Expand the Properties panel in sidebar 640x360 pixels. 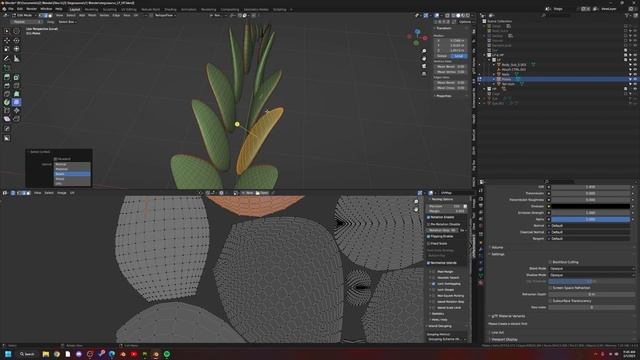click(443, 96)
